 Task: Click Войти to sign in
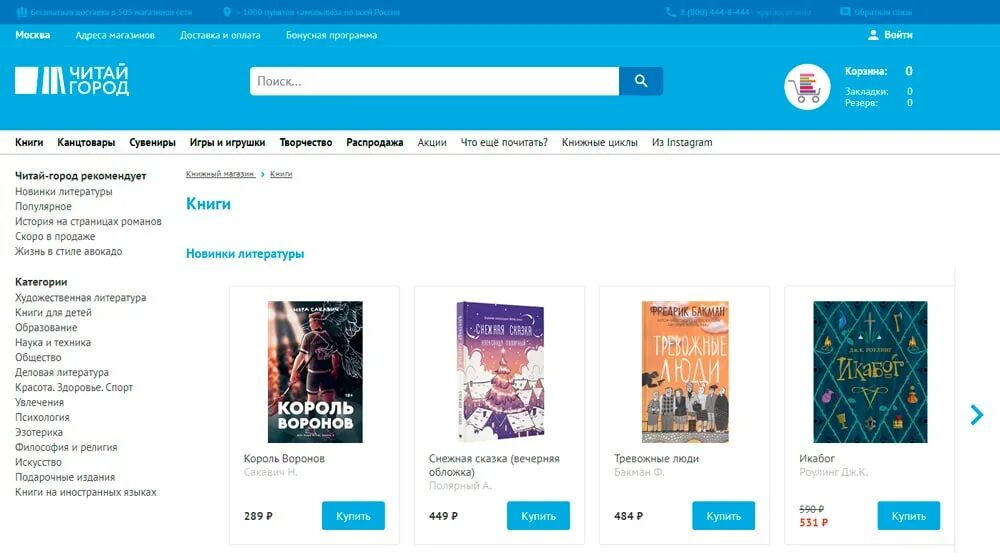click(898, 35)
